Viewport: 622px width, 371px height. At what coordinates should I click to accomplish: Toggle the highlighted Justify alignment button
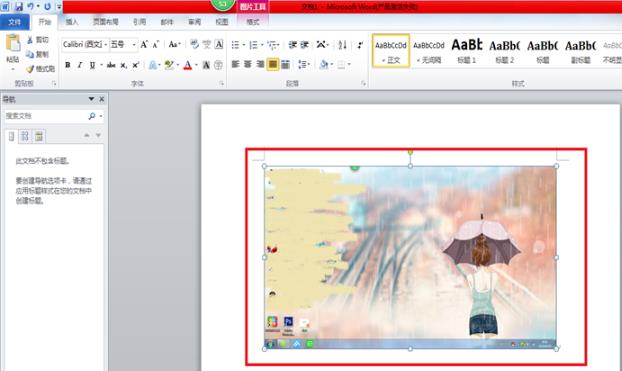click(x=273, y=64)
